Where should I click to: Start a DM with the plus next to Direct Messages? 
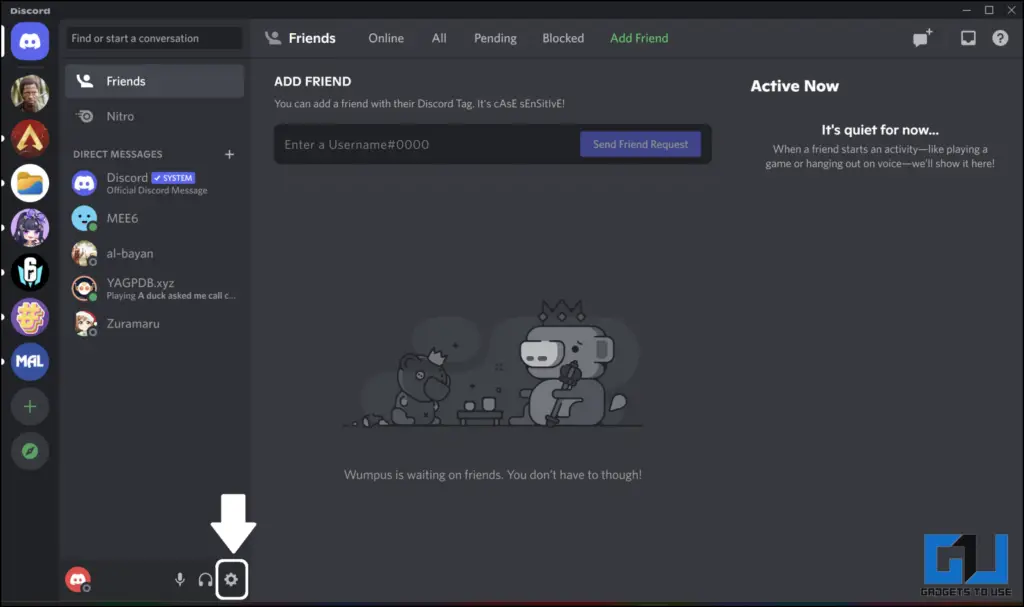click(229, 154)
